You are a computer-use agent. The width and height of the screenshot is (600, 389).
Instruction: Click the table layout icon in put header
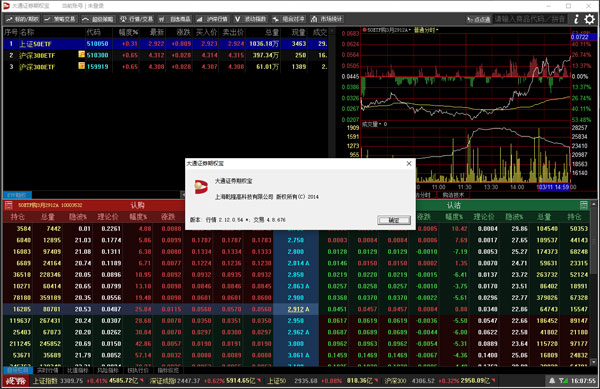point(583,205)
